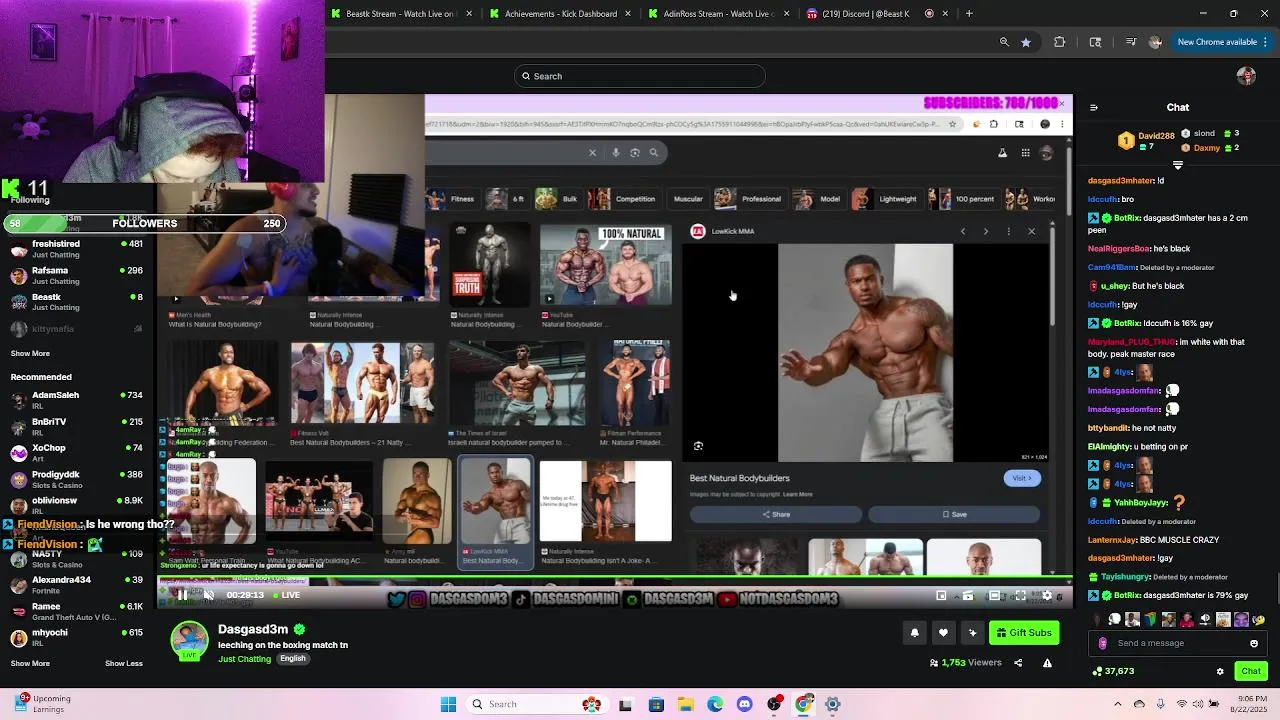The width and height of the screenshot is (1280, 720).
Task: Click the 37,673 channel points counter
Action: click(x=1113, y=671)
